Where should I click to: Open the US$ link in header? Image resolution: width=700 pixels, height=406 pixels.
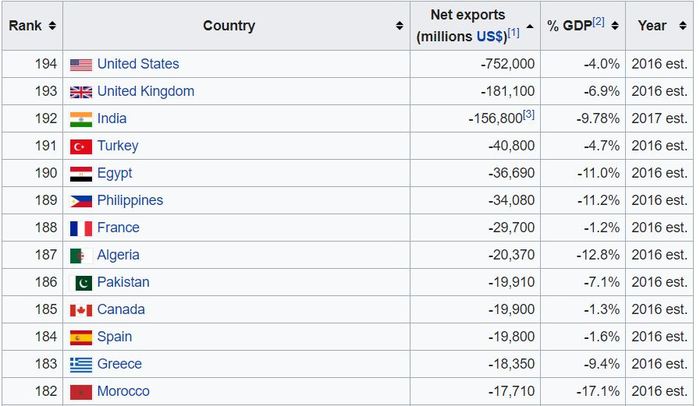tap(490, 36)
